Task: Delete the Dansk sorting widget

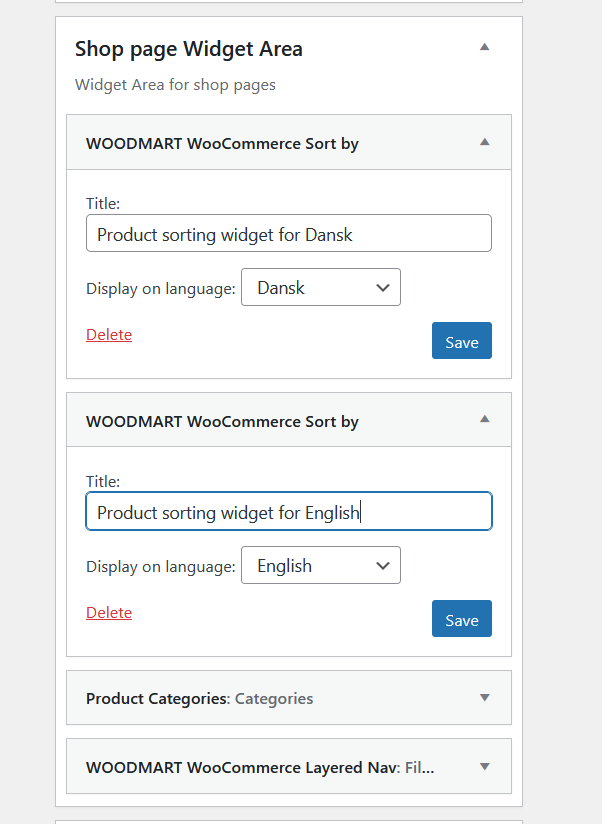Action: [109, 335]
